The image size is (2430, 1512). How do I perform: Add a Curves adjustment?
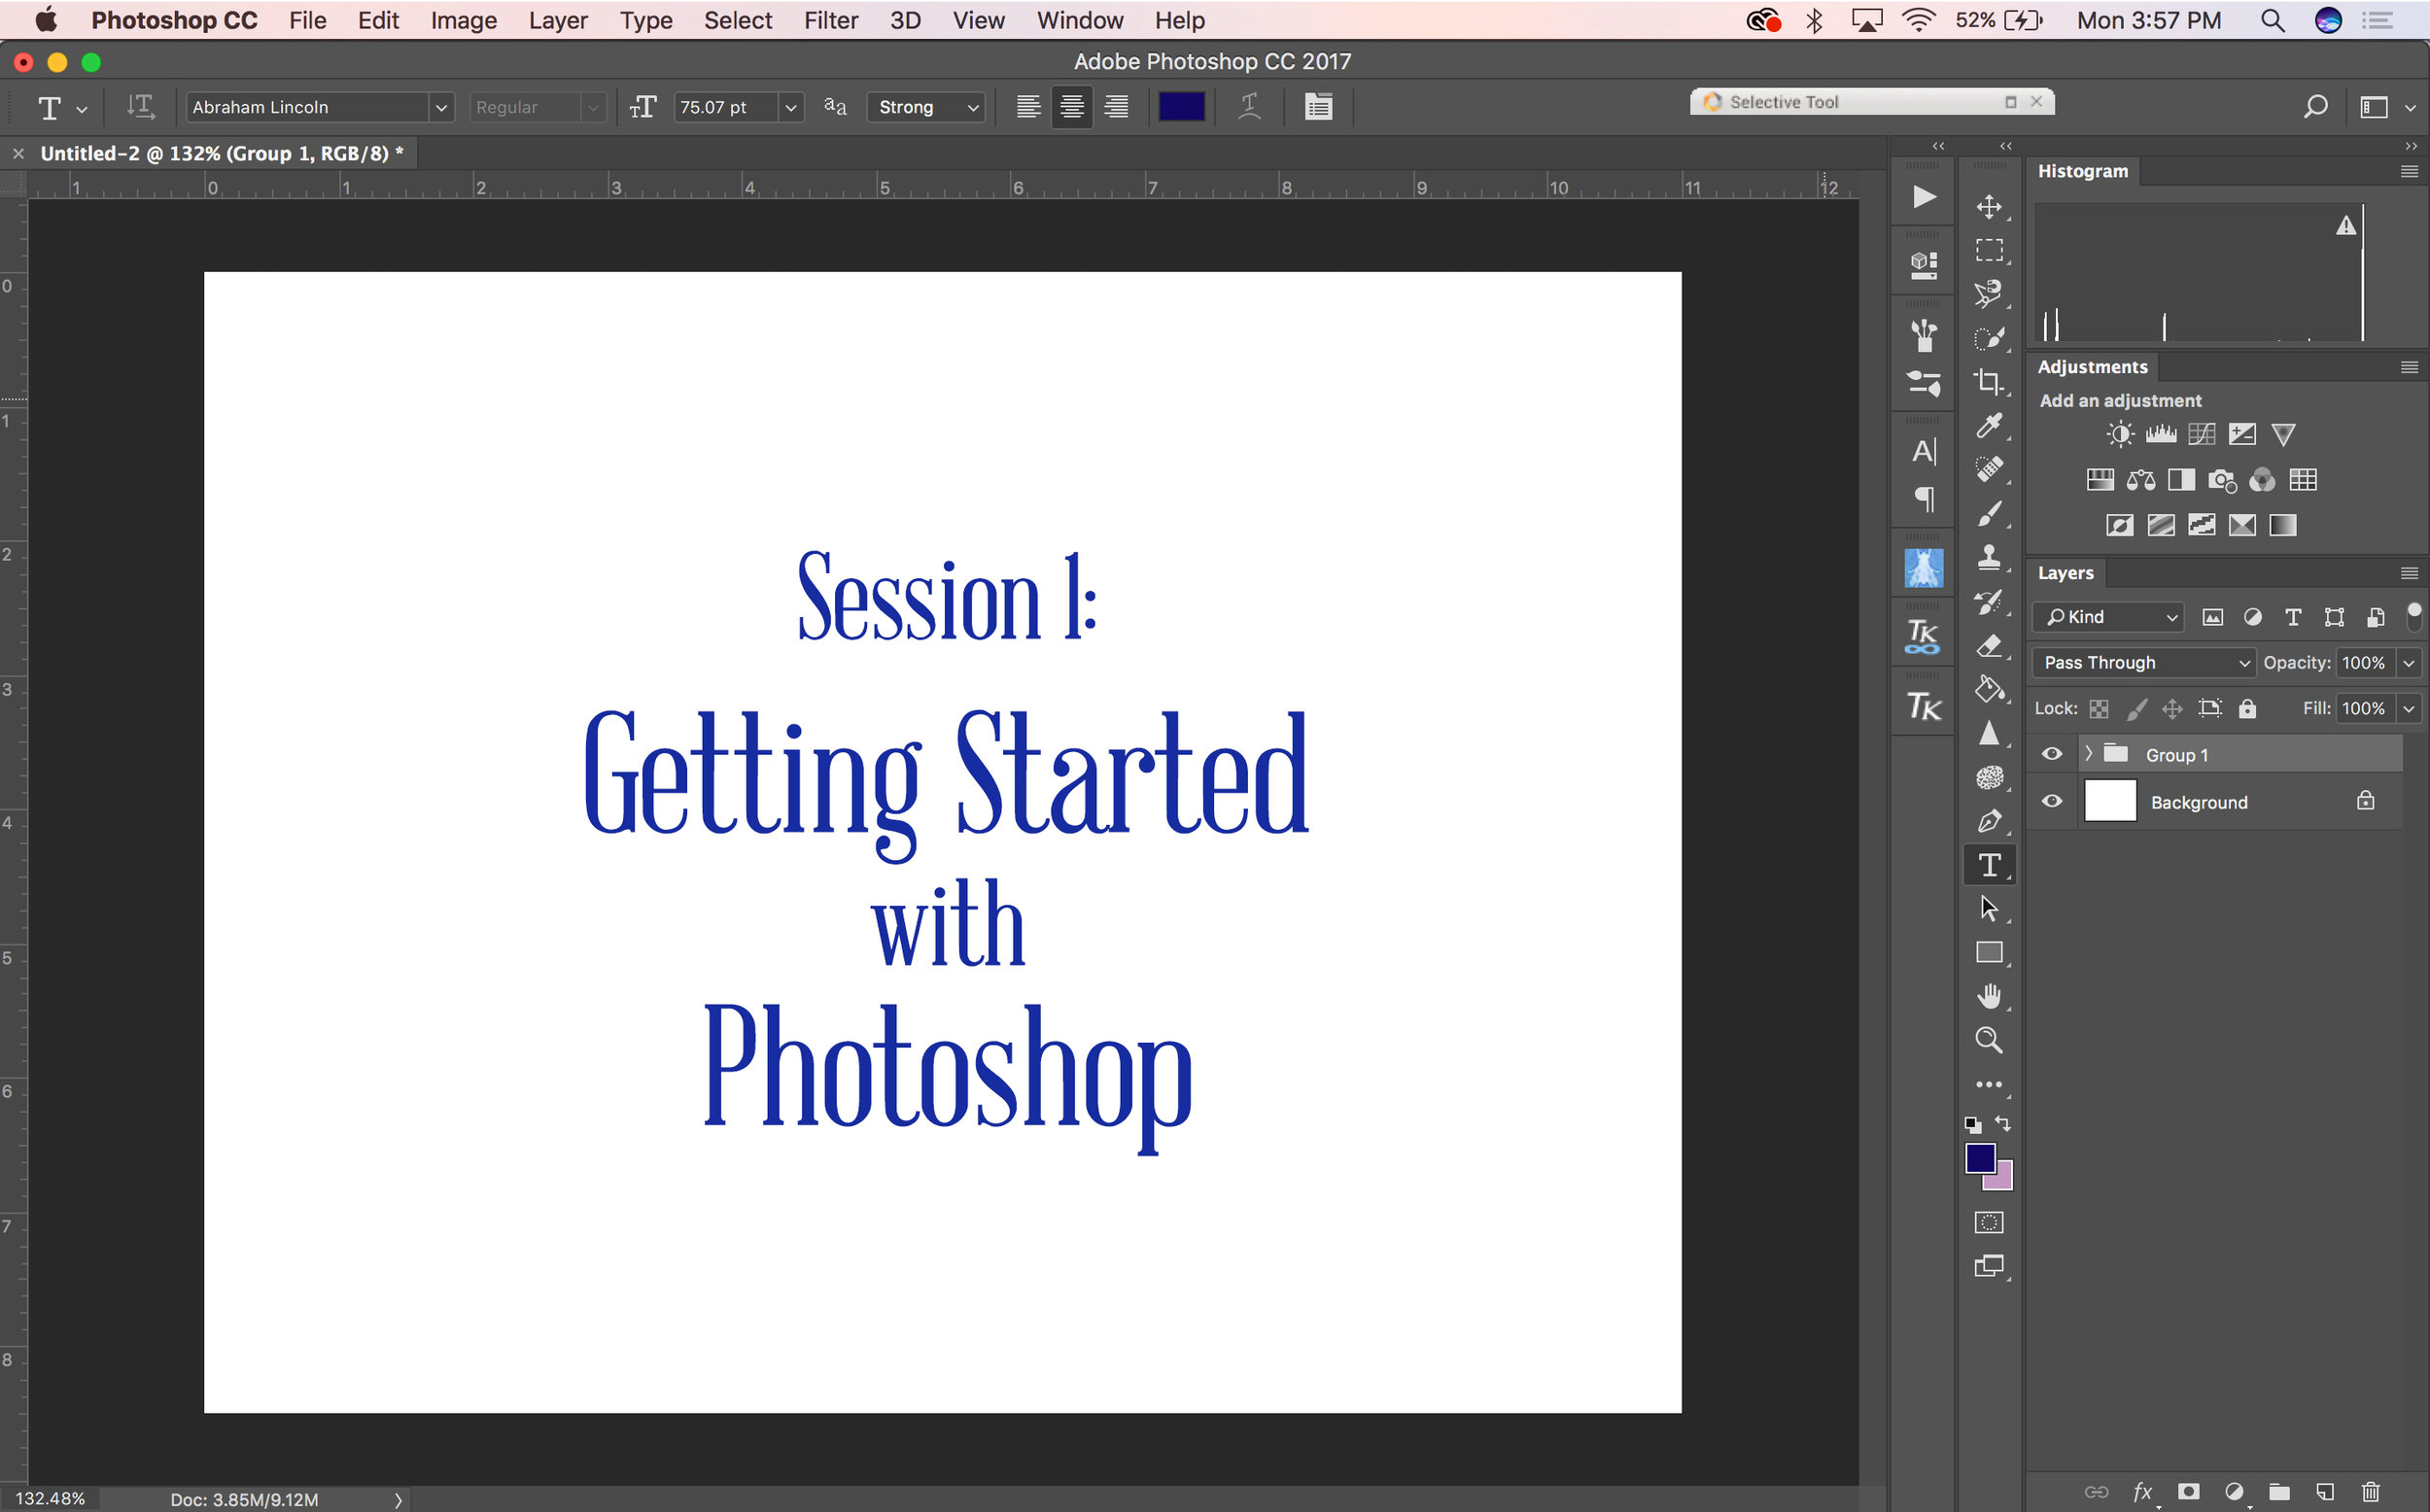click(2201, 434)
